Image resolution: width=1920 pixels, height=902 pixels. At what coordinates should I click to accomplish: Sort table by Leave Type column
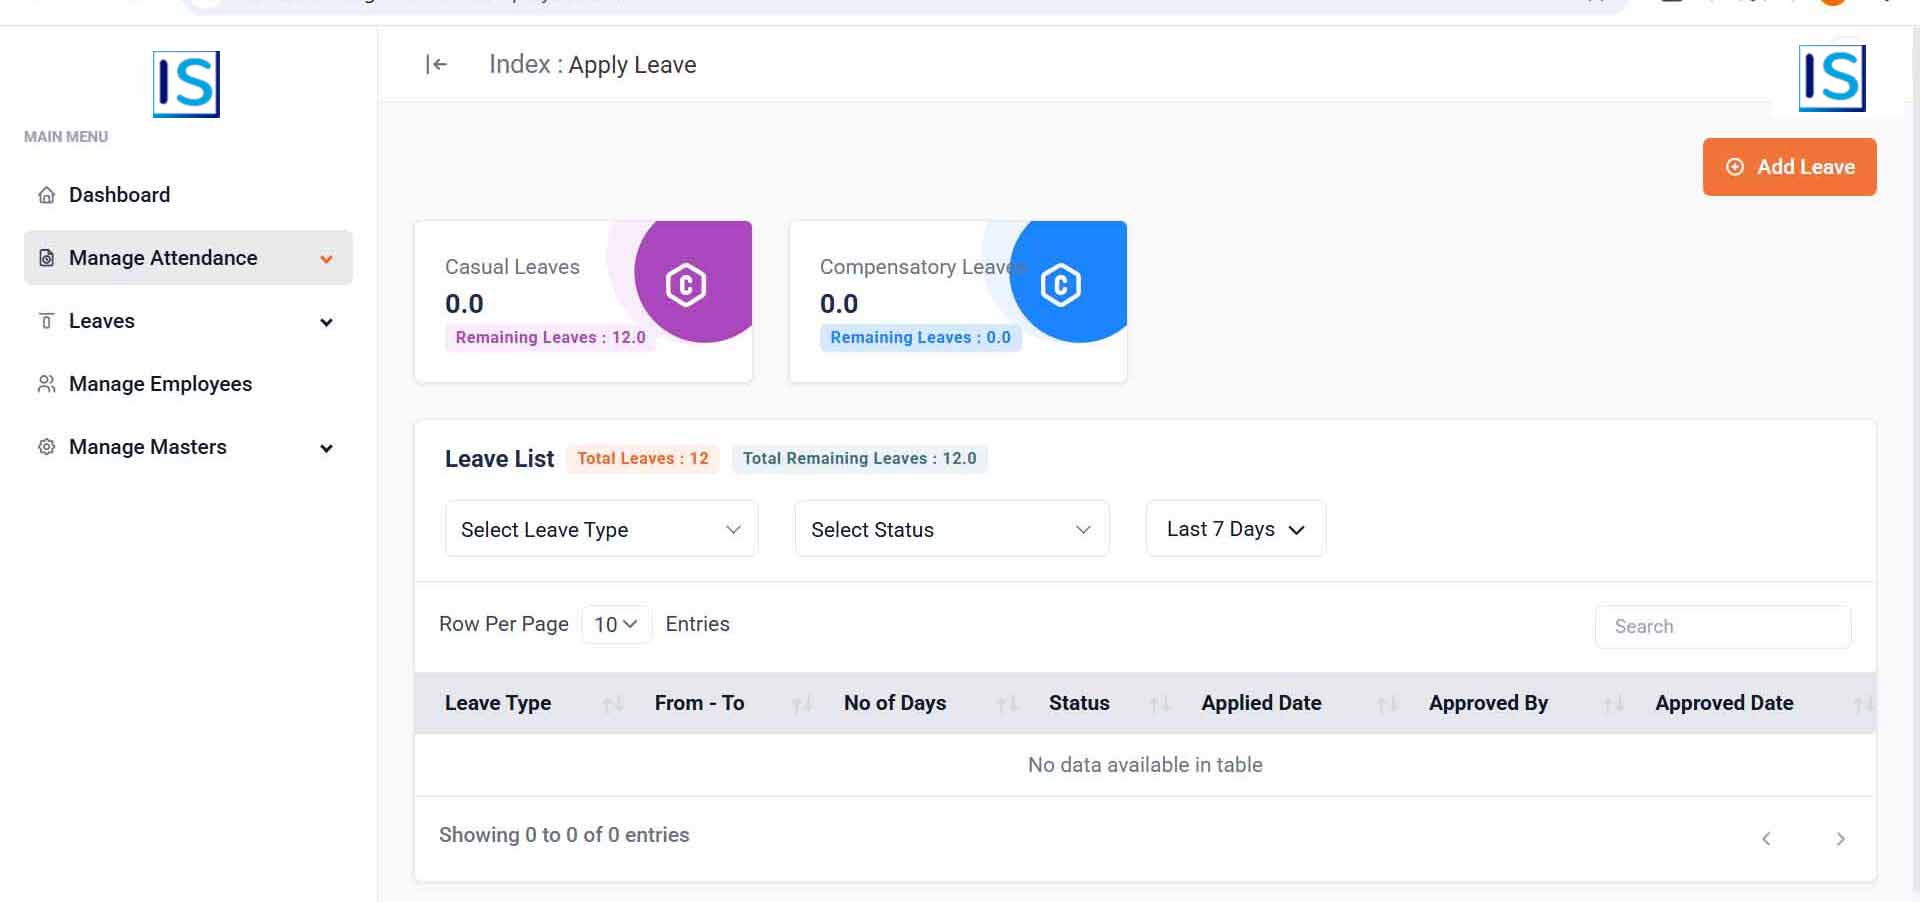coord(613,704)
